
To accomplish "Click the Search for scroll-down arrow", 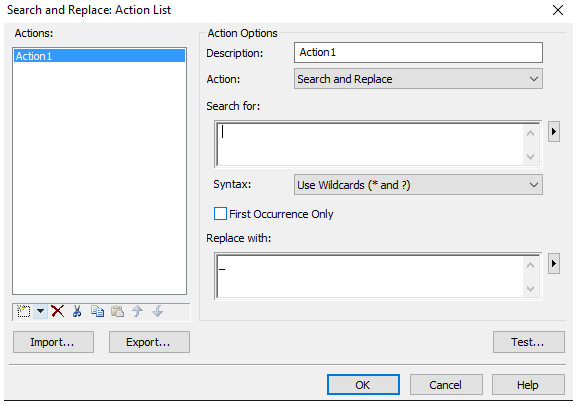I will (530, 157).
